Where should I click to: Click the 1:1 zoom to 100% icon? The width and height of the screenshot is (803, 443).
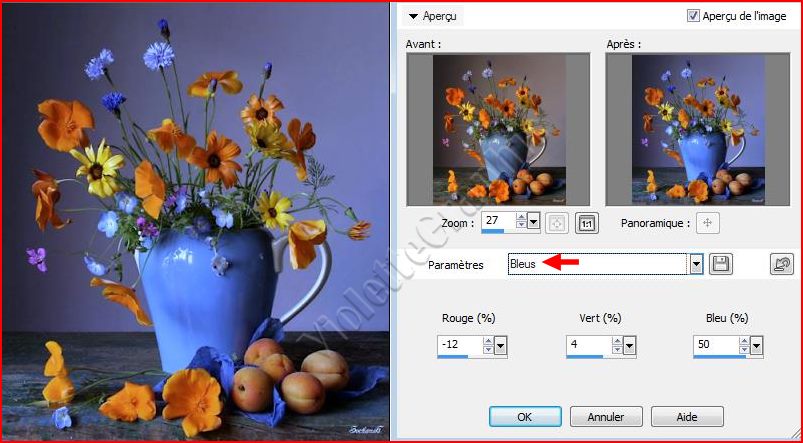[587, 223]
